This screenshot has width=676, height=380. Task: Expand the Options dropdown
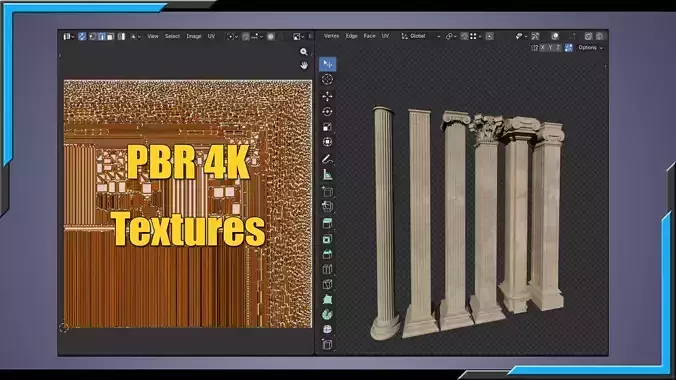click(x=591, y=48)
